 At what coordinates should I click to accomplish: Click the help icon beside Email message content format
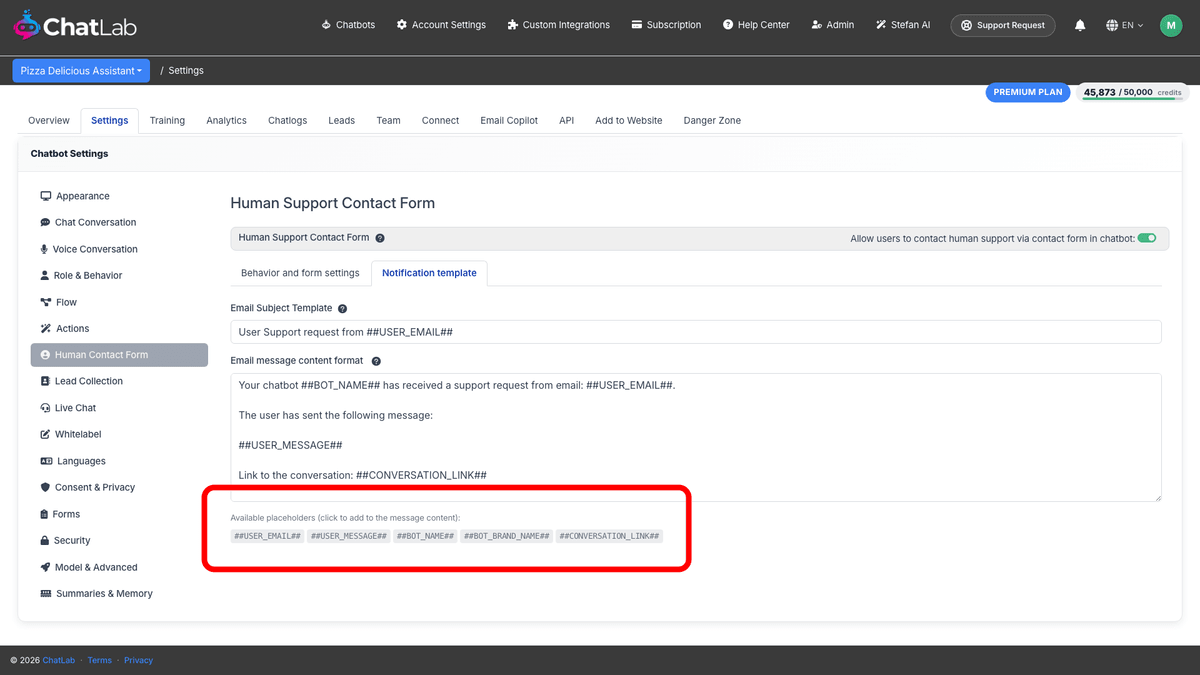[x=376, y=361]
